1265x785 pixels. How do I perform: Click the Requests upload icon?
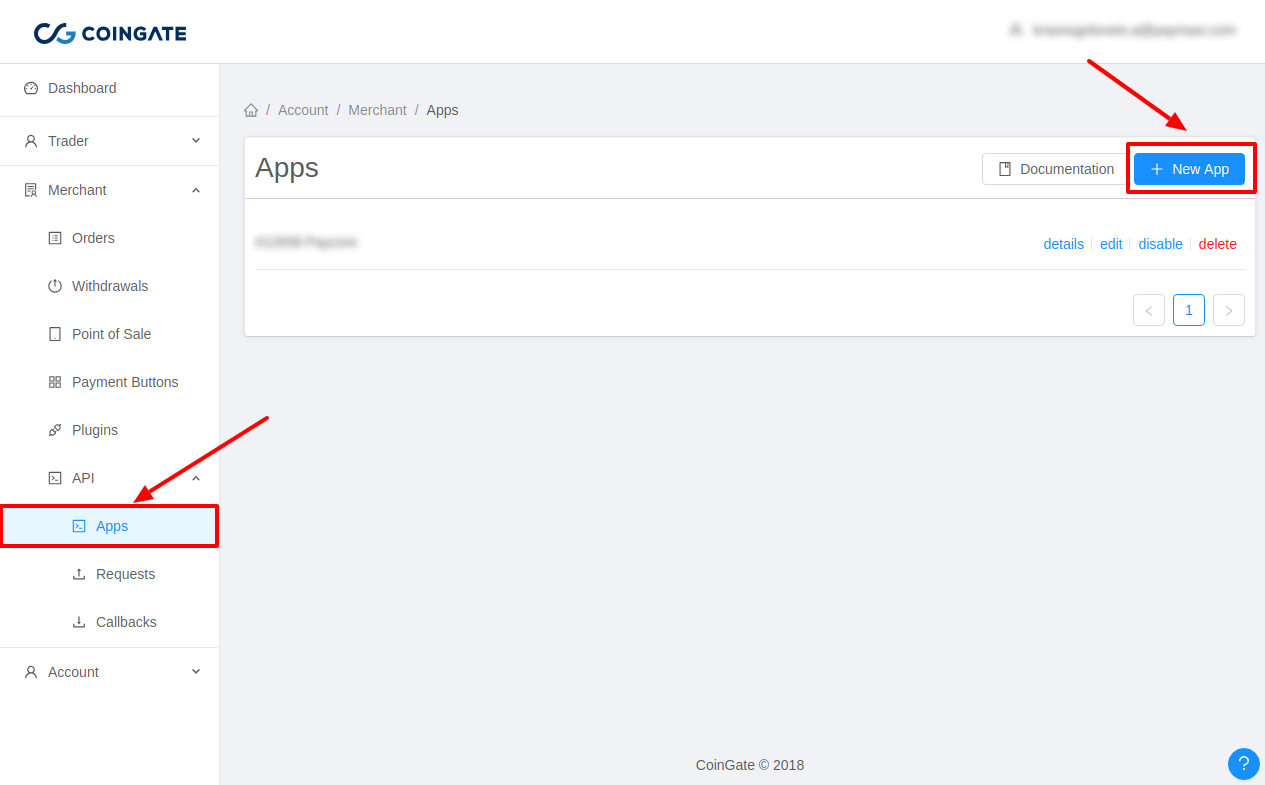coord(79,574)
